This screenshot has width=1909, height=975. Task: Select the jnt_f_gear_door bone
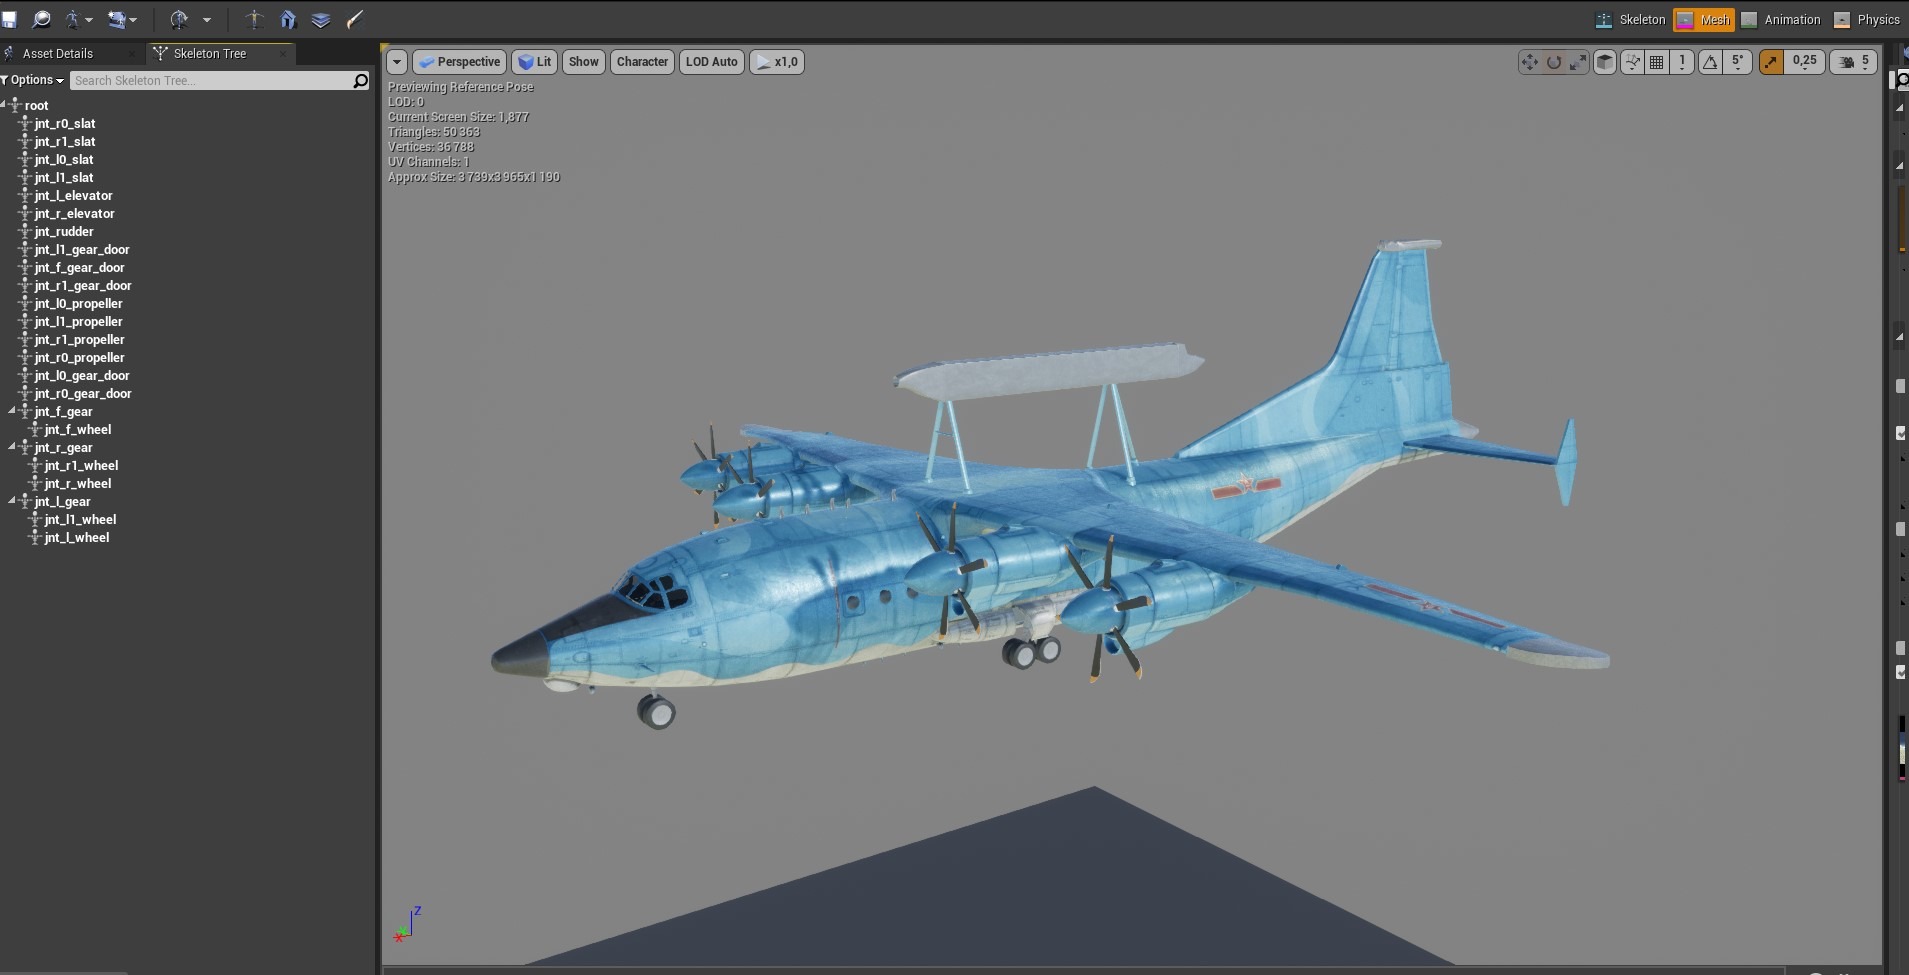click(79, 268)
